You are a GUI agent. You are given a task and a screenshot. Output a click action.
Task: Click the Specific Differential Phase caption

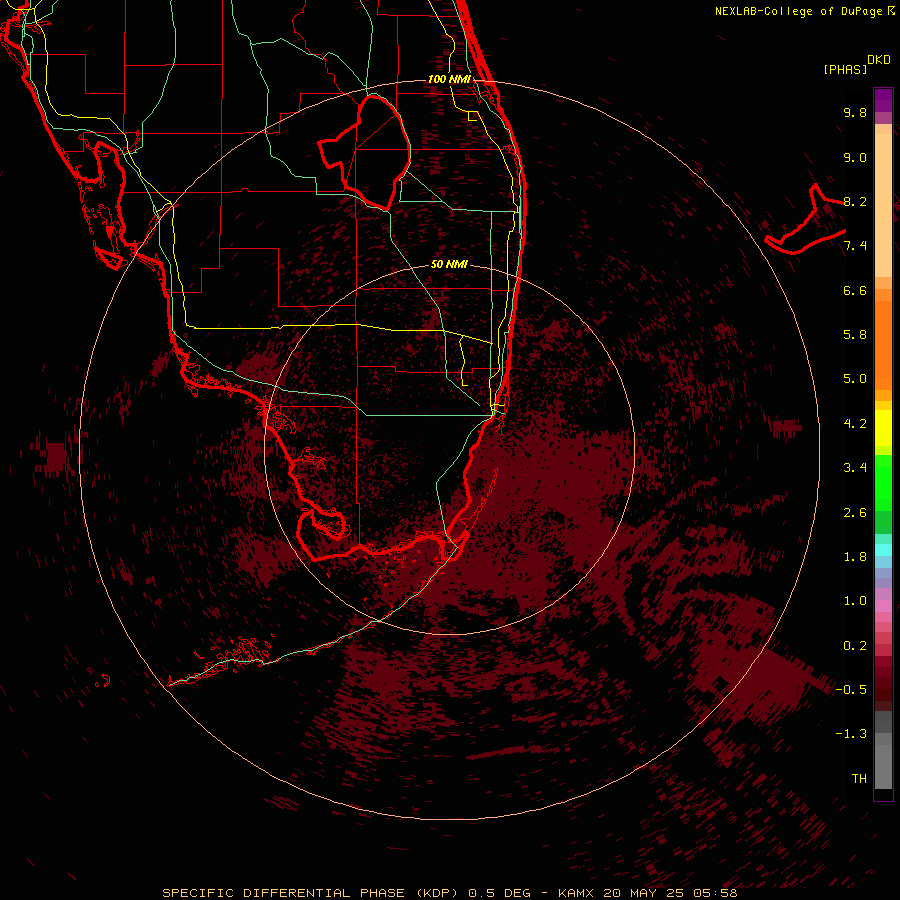tap(450, 893)
